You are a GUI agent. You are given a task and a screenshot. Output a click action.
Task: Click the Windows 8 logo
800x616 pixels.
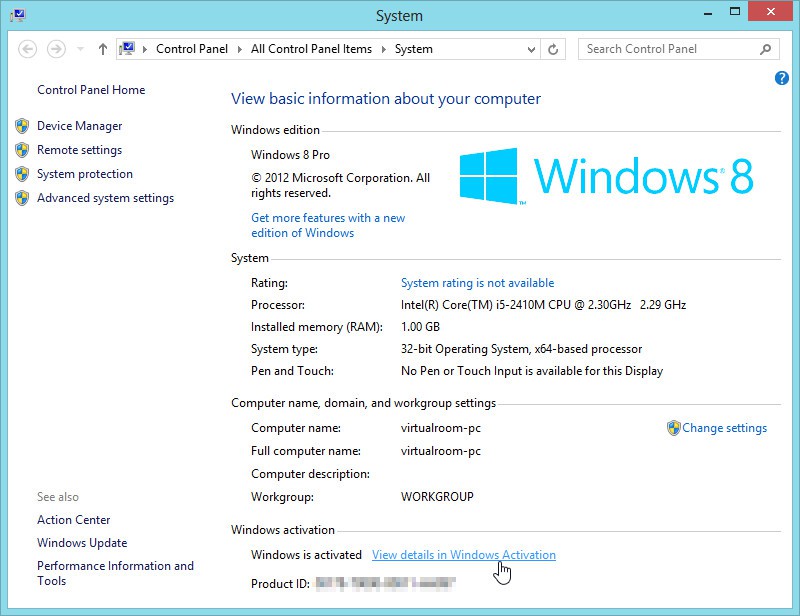606,176
